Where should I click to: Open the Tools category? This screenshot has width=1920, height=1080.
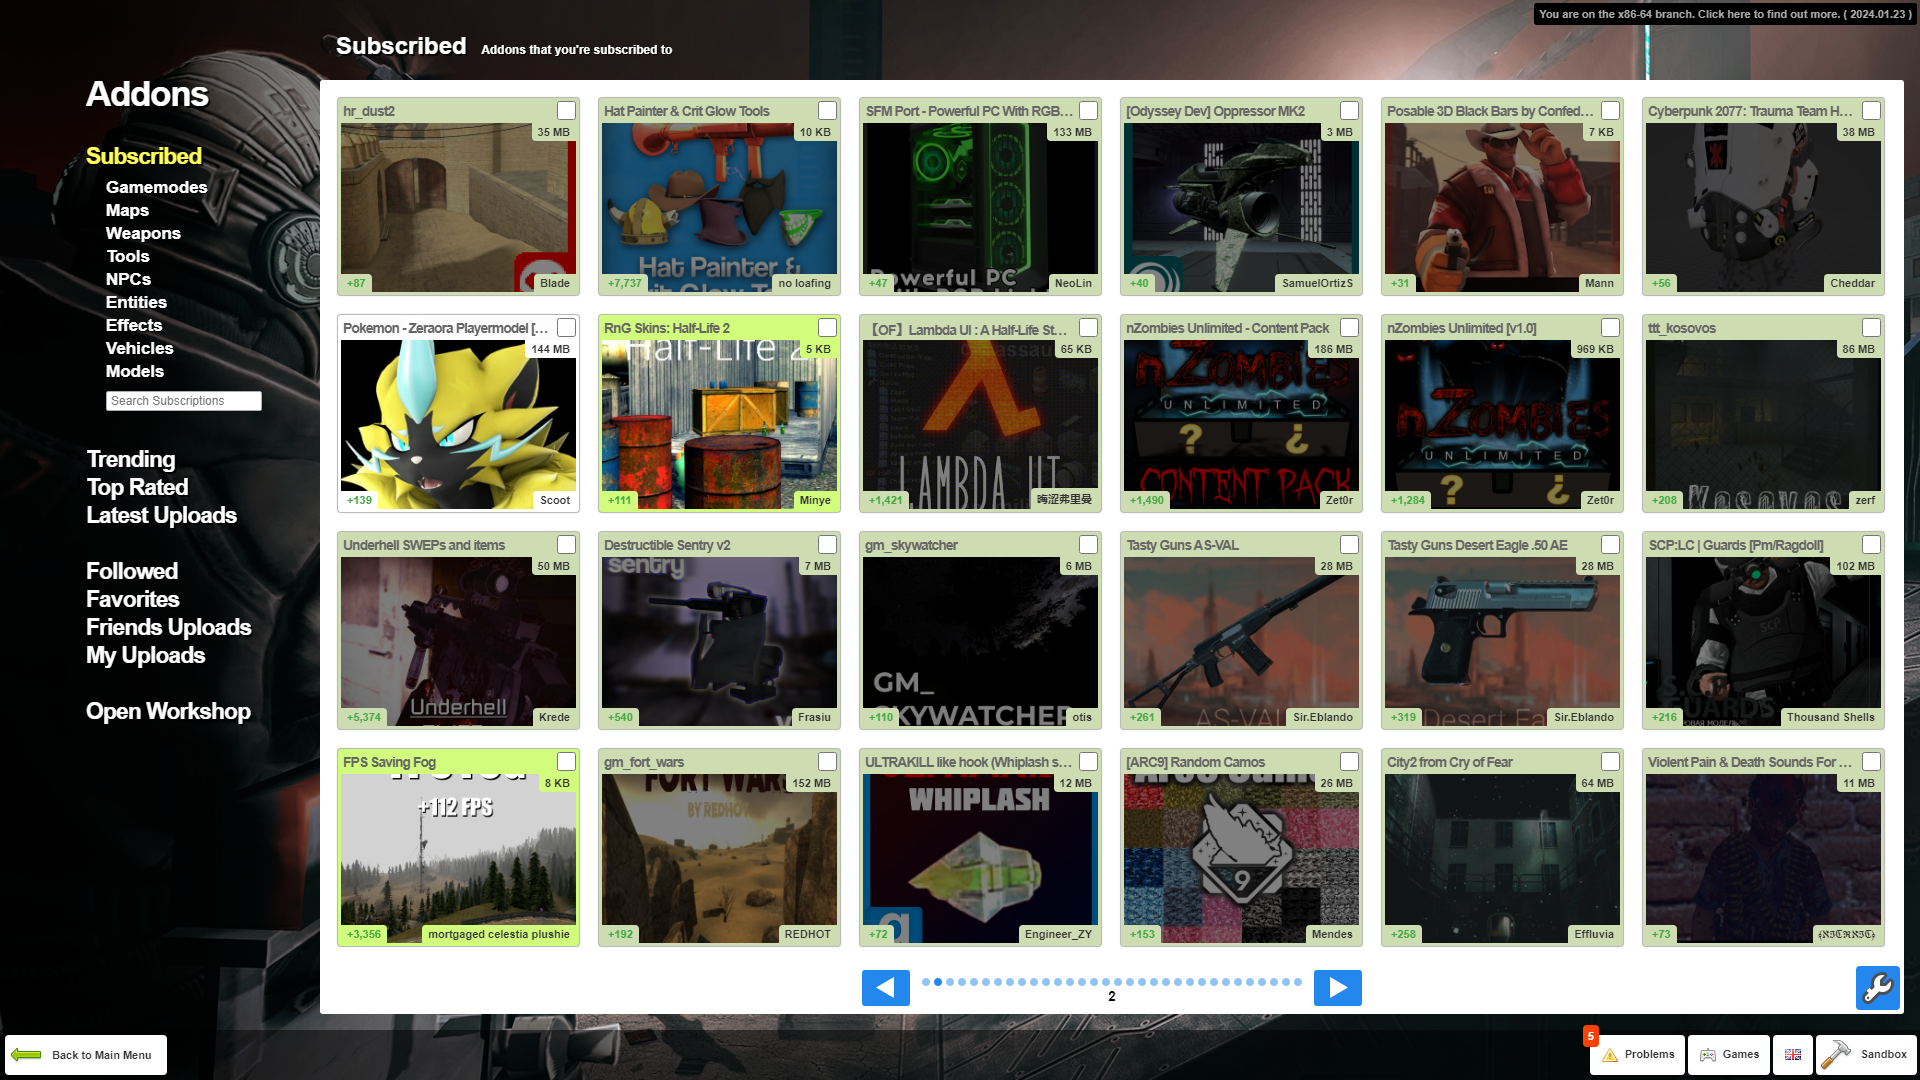tap(128, 256)
